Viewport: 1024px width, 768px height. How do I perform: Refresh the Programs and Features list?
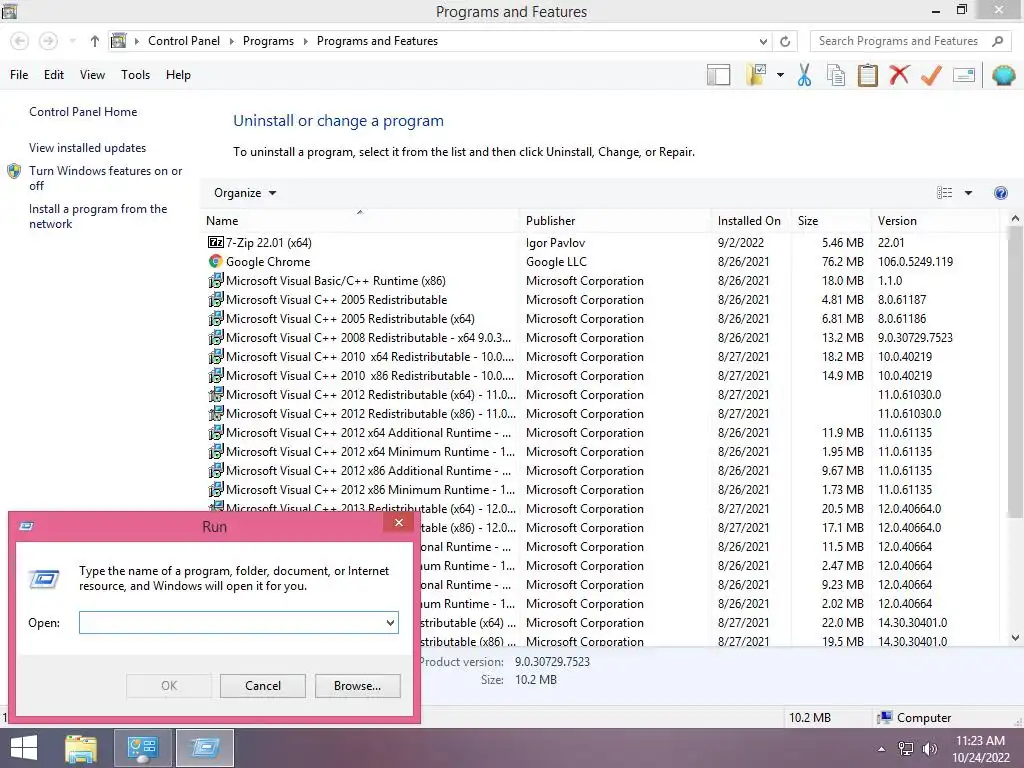(x=785, y=41)
